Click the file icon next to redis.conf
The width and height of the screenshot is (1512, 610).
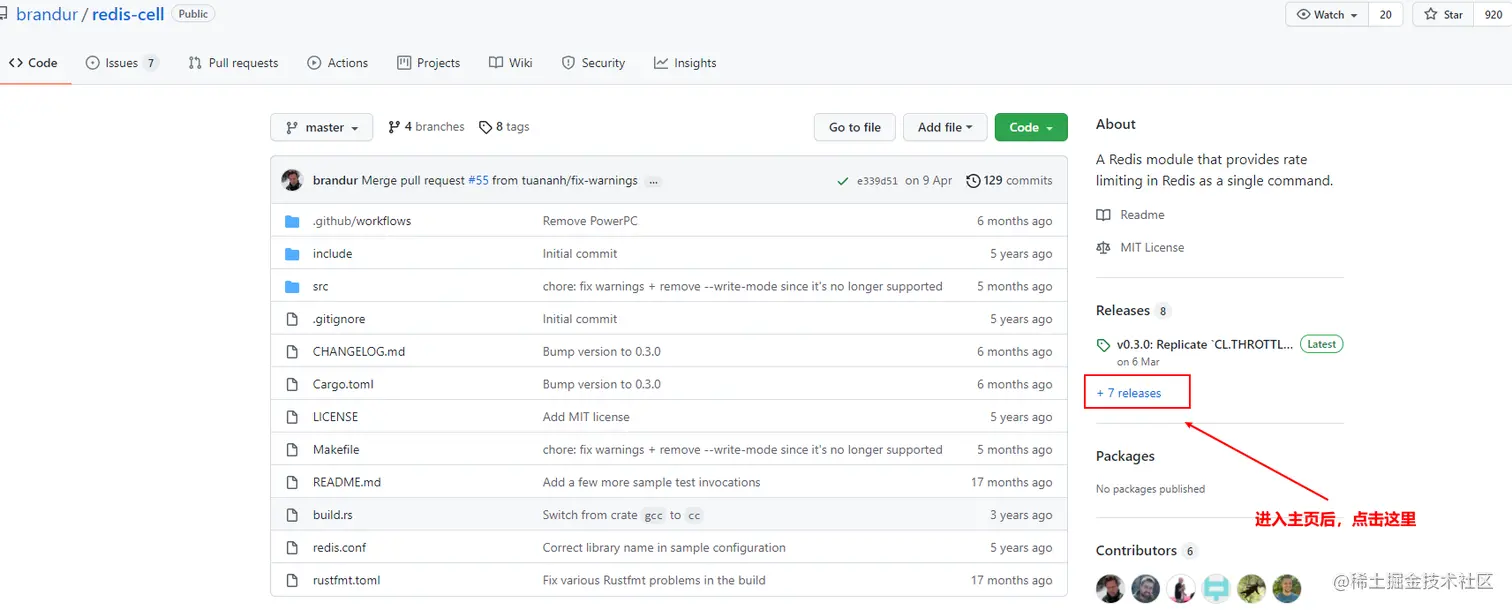coord(292,548)
